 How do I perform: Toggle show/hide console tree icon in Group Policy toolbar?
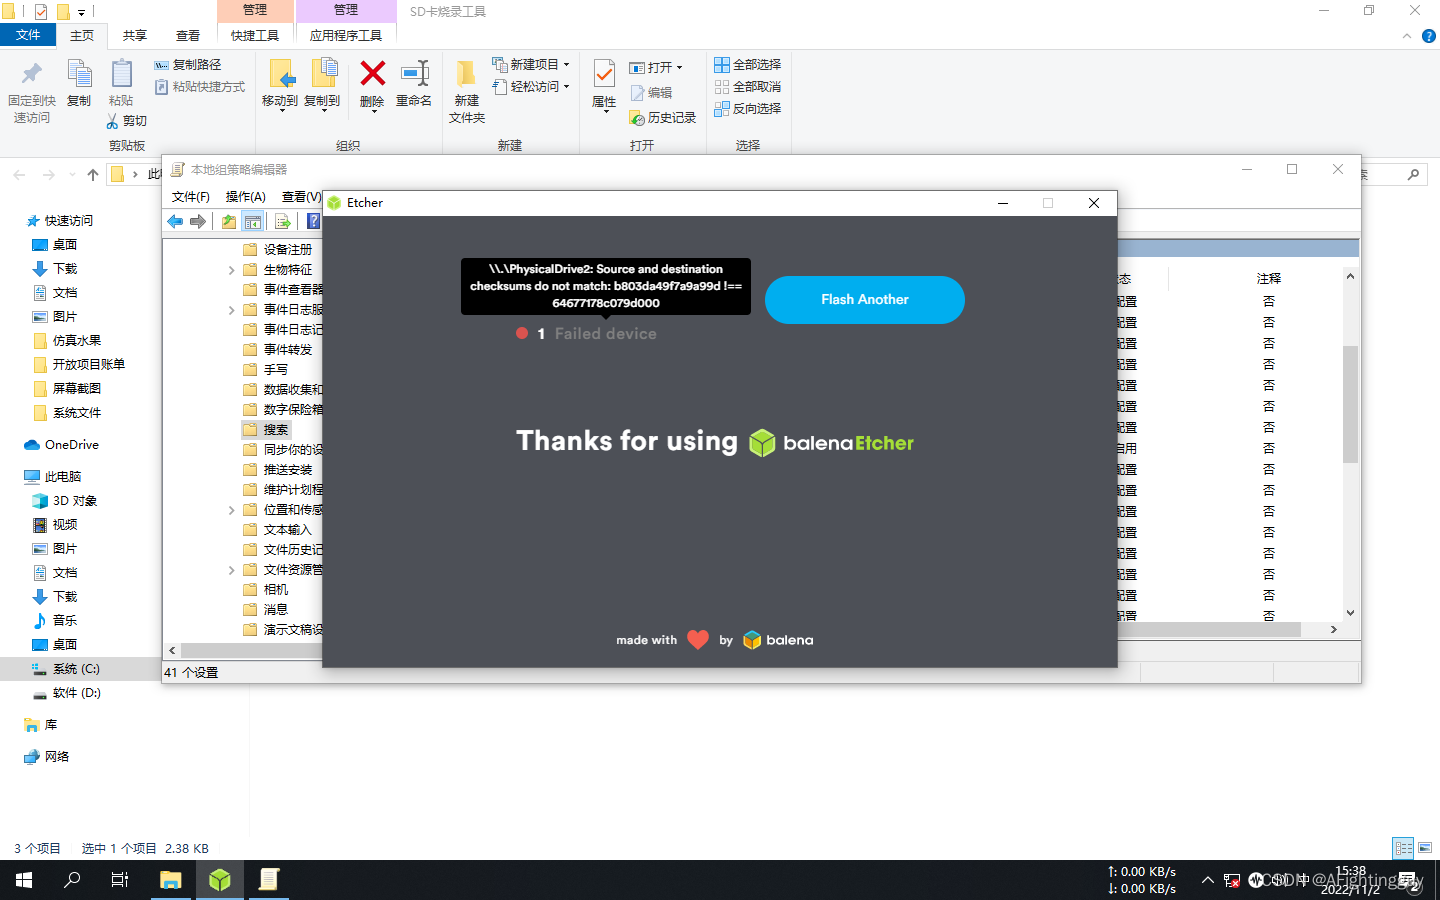click(x=253, y=221)
